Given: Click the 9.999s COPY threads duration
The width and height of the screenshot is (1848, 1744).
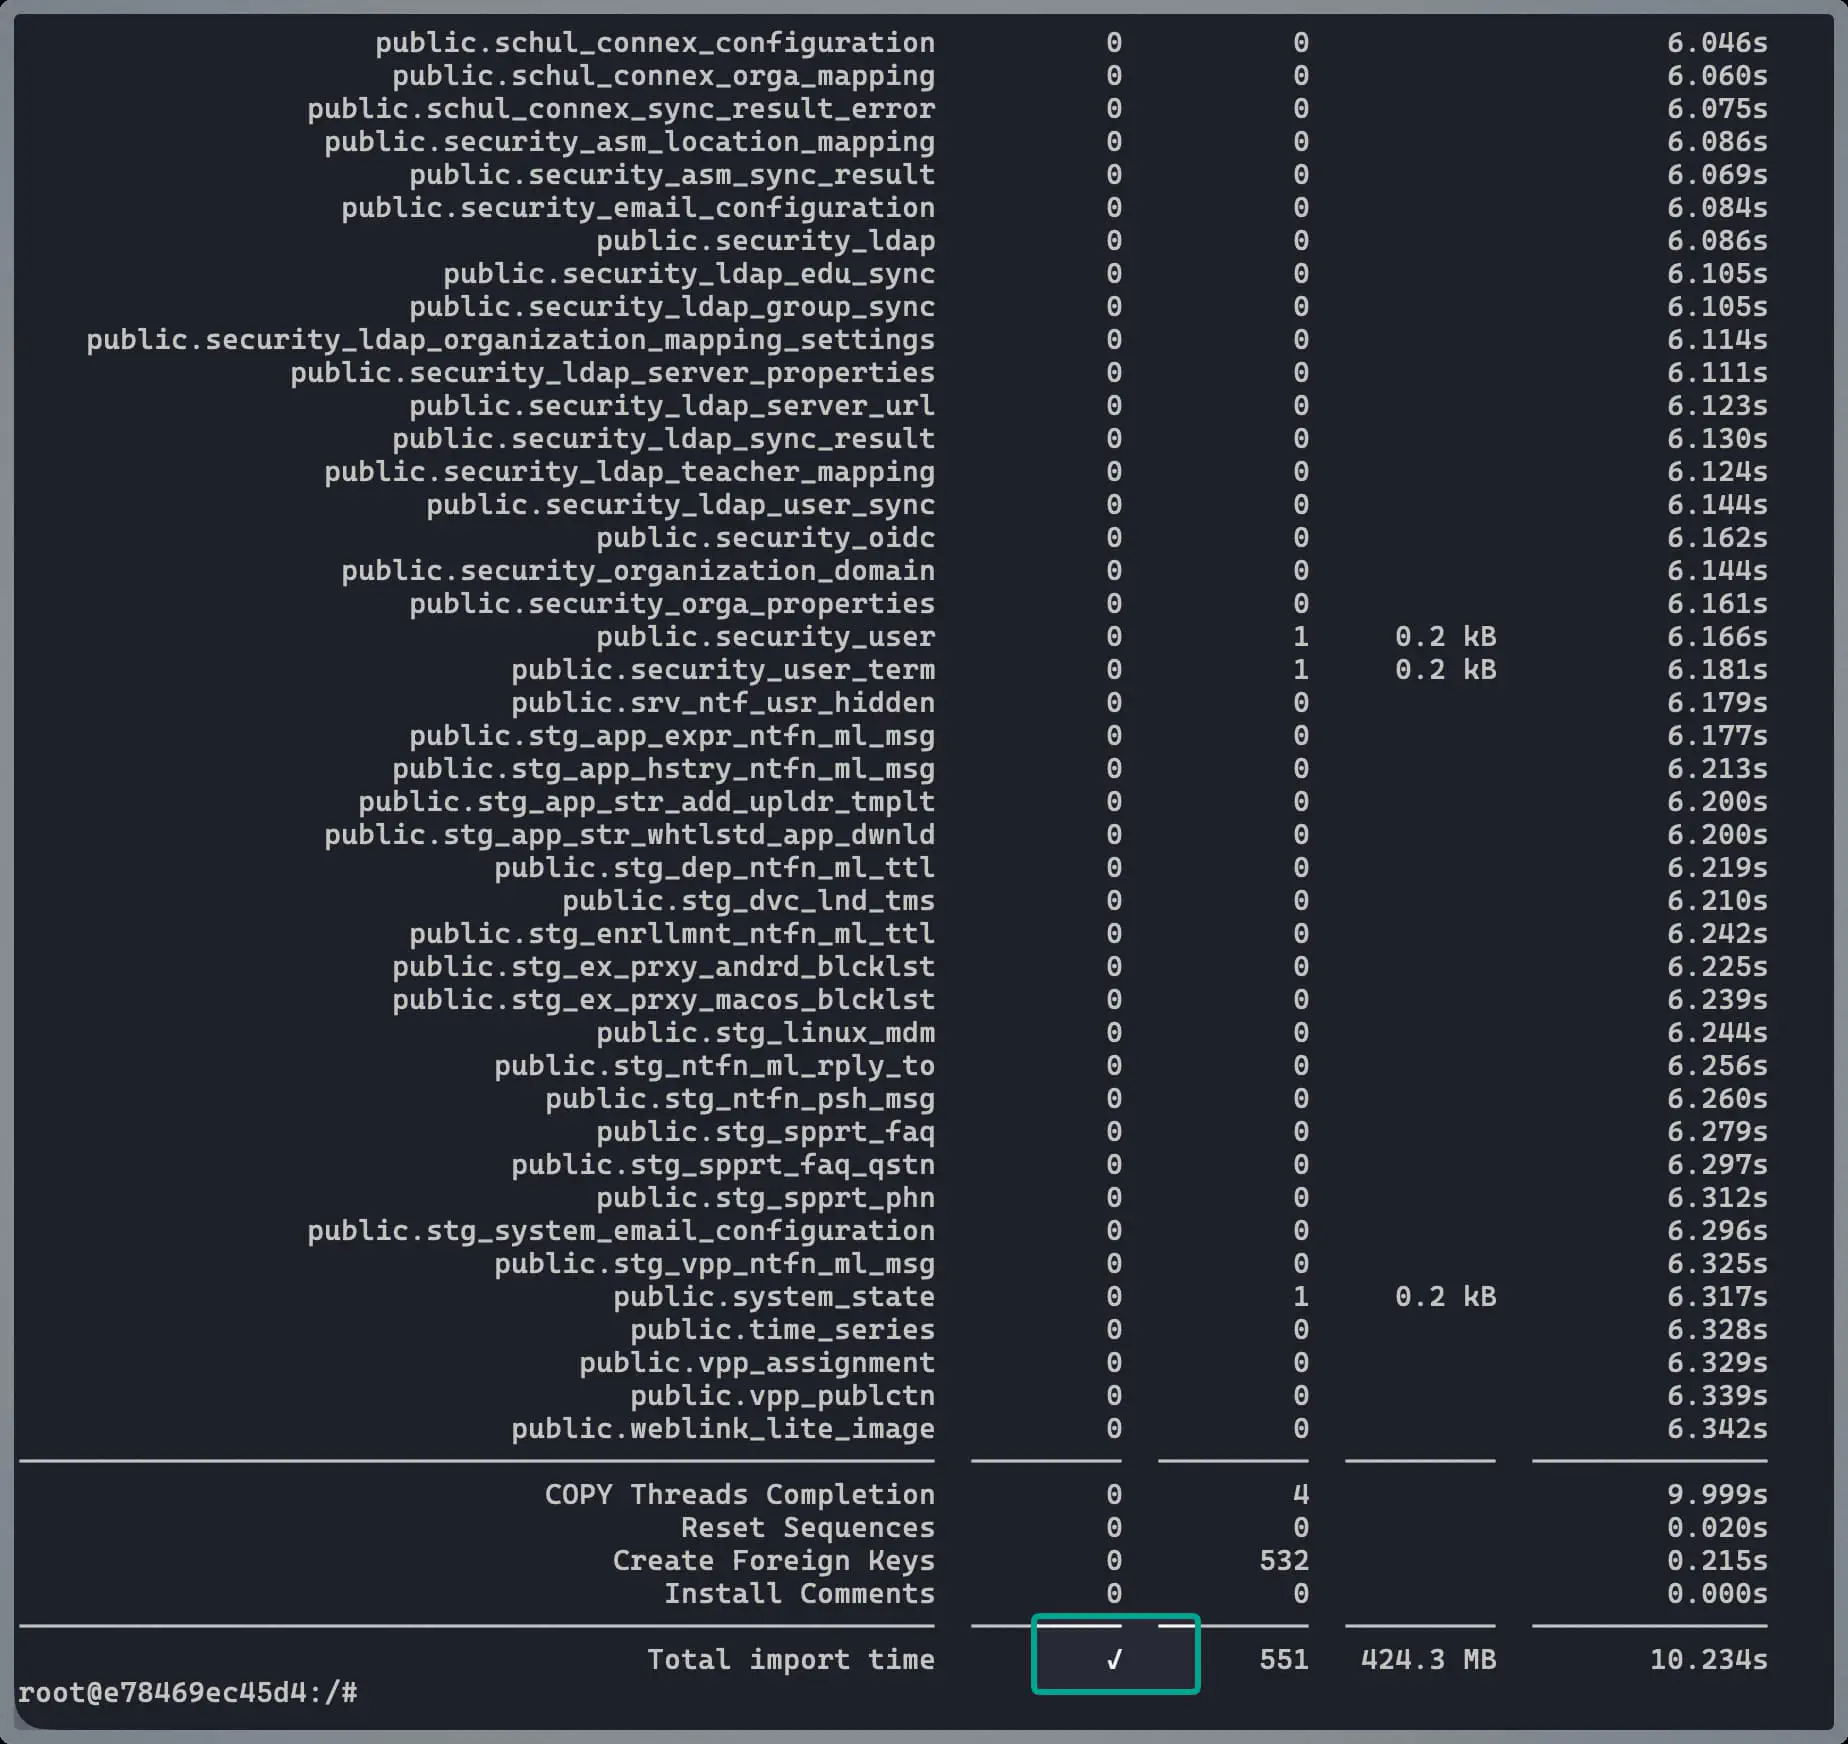Looking at the screenshot, I should click(1716, 1494).
